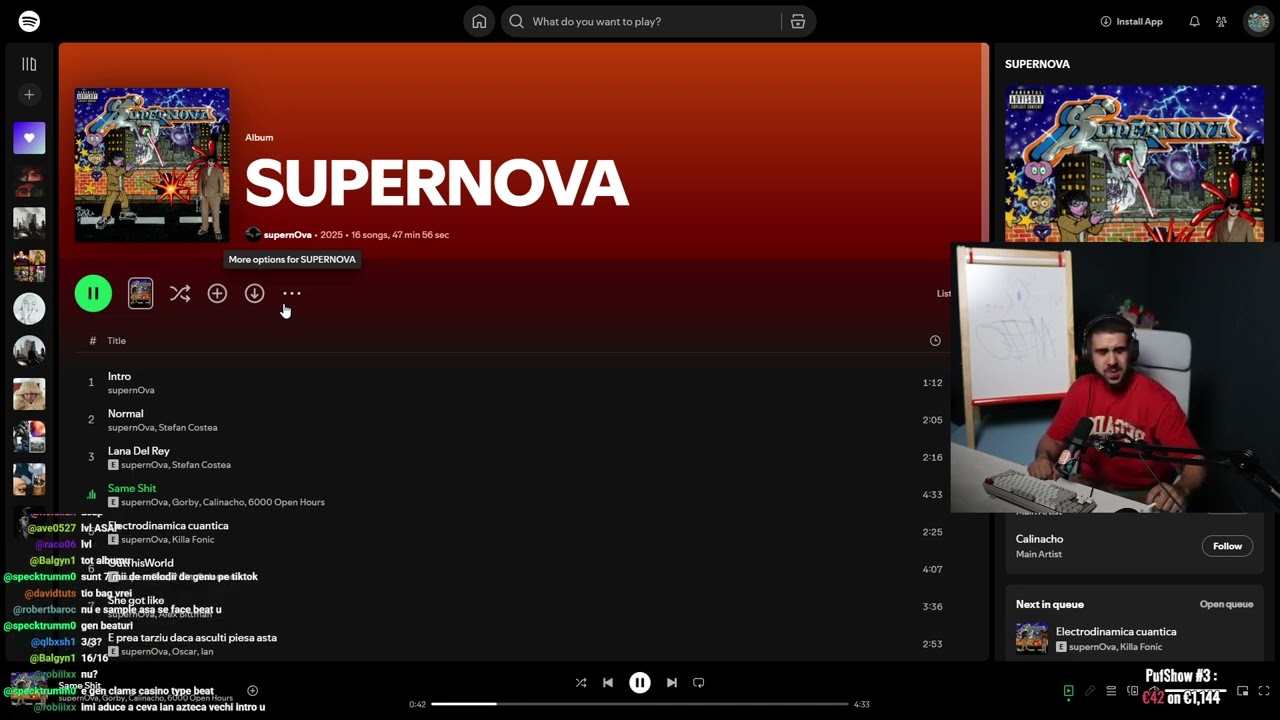Open the queue panel icon
Image resolution: width=1280 pixels, height=720 pixels.
pos(1111,691)
